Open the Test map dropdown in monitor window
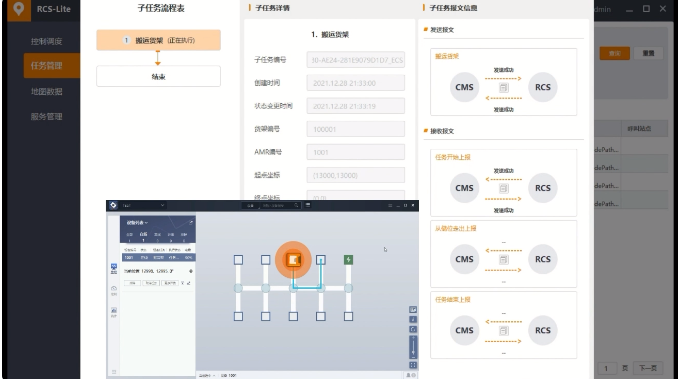 point(142,205)
